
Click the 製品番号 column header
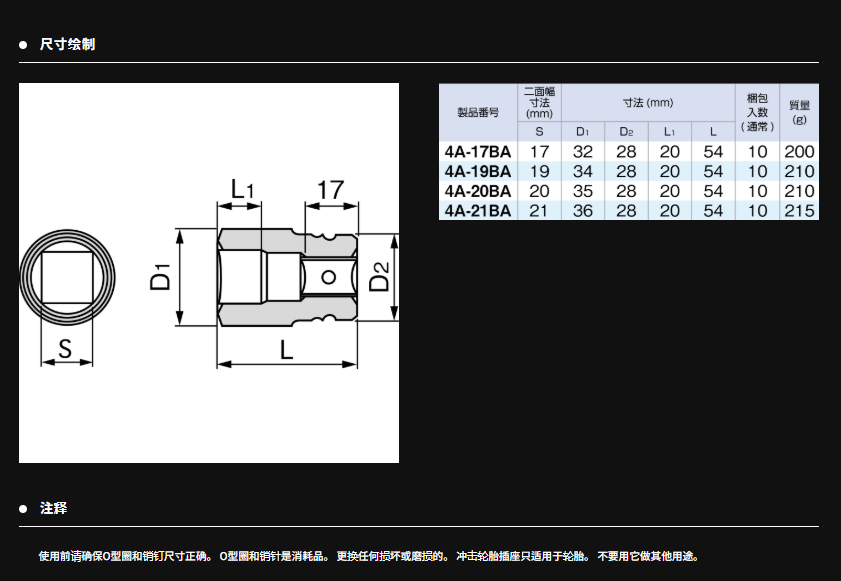coord(477,112)
